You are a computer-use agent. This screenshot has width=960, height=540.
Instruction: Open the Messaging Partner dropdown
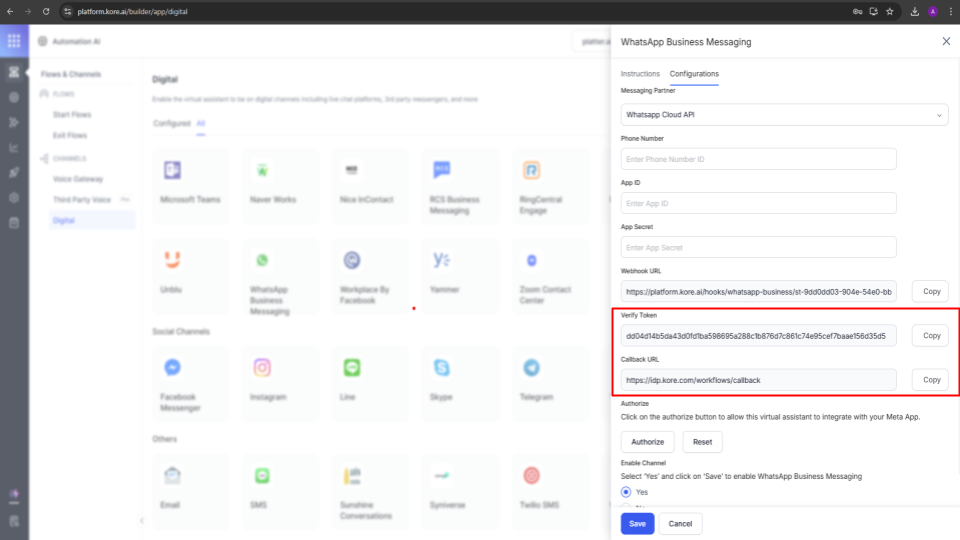[x=784, y=114]
